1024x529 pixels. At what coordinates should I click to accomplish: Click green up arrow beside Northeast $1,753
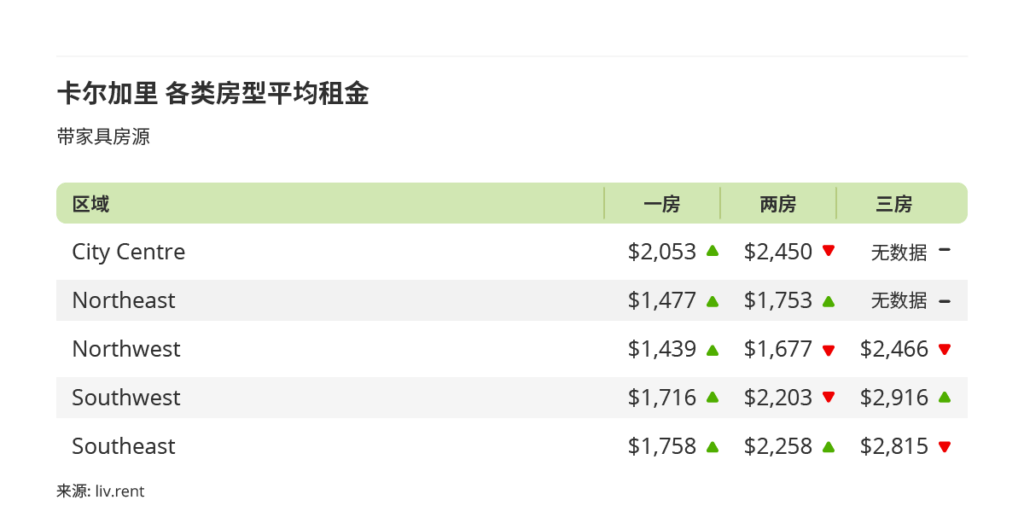click(x=828, y=300)
